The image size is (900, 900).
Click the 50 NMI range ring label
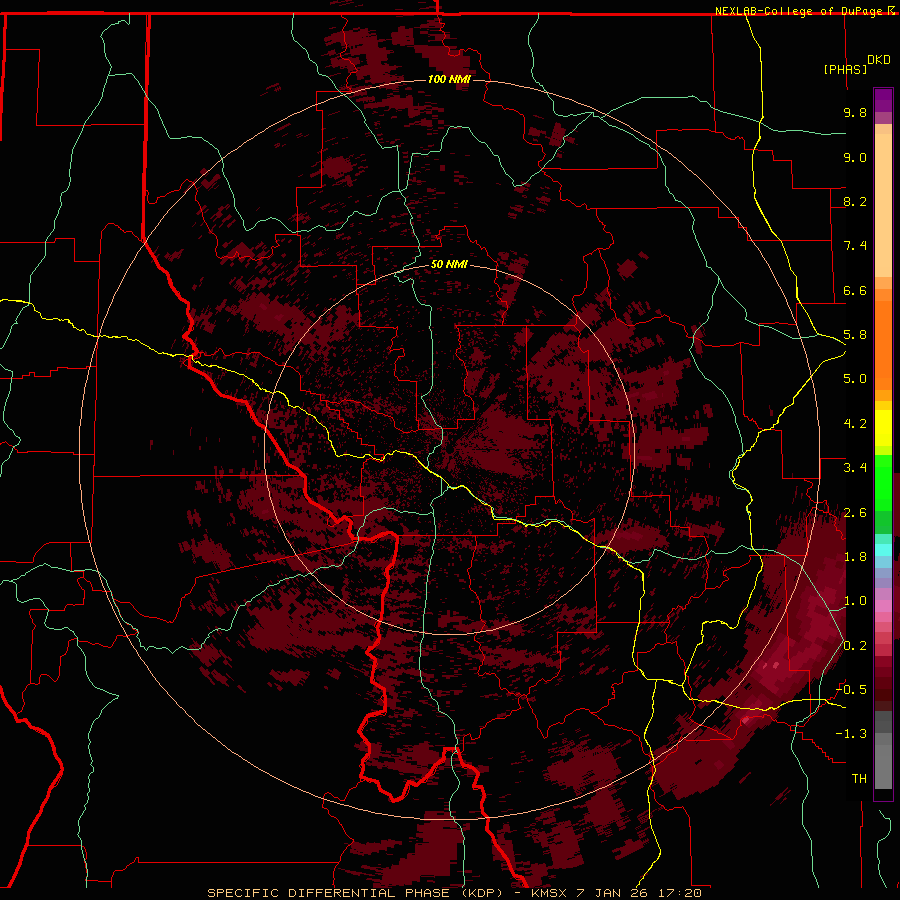(x=449, y=264)
